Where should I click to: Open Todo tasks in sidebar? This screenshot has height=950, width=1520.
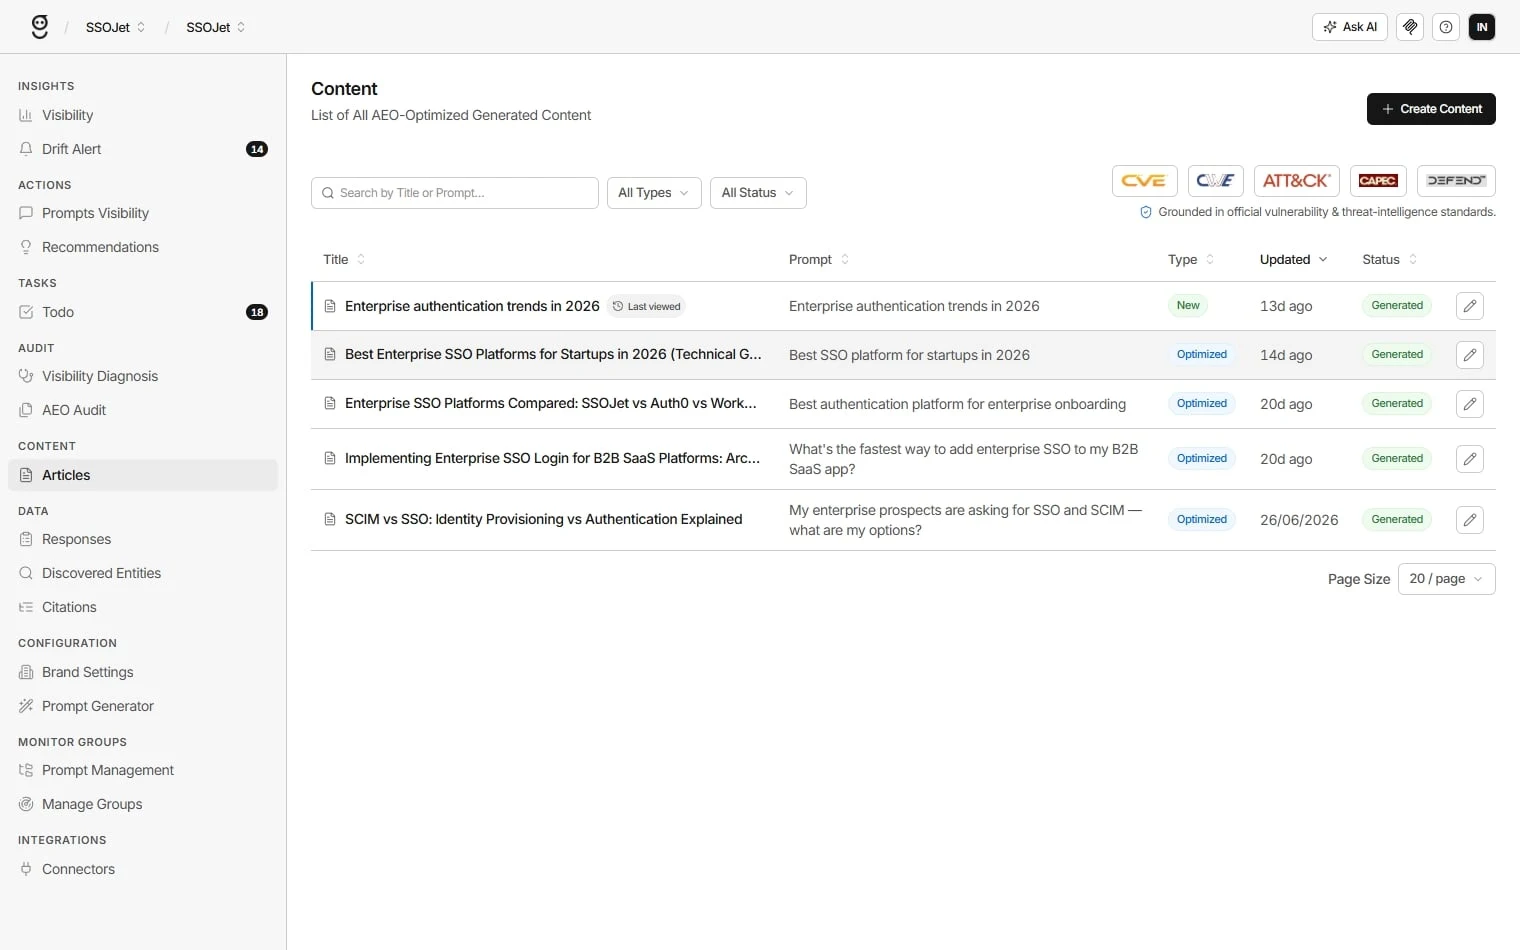coord(143,312)
